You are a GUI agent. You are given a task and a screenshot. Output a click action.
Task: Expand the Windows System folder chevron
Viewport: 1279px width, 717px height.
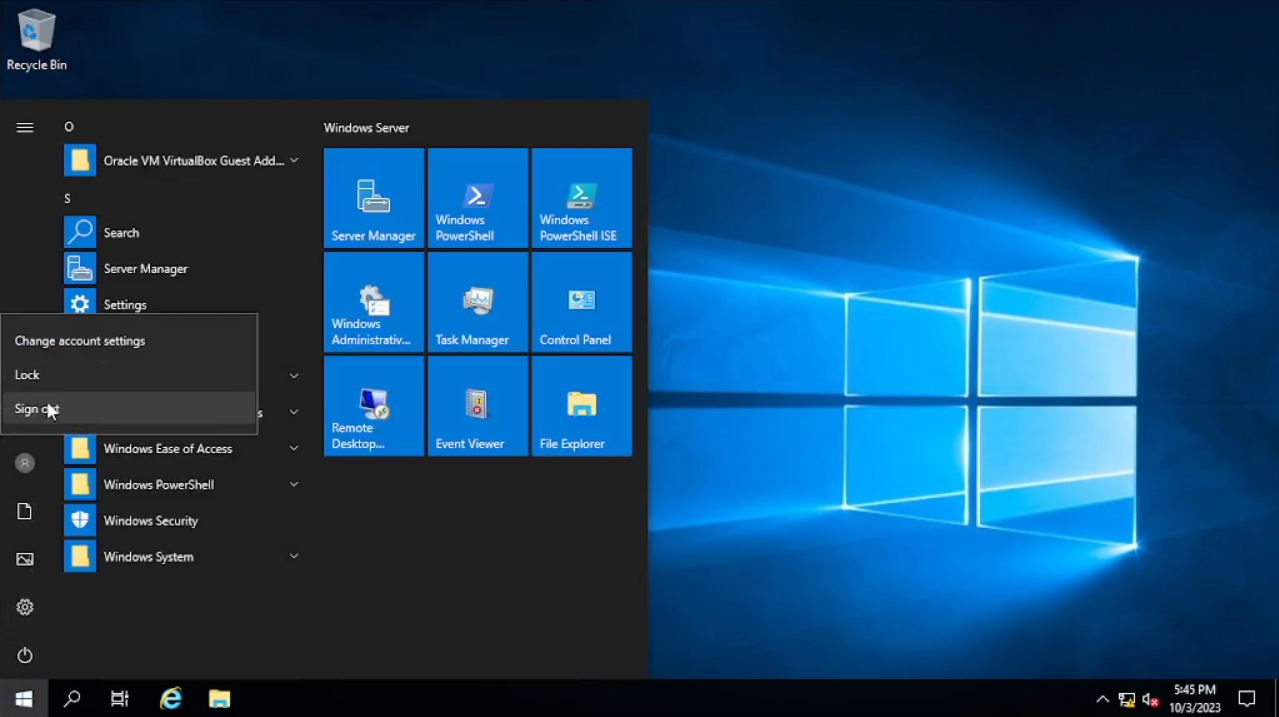[x=294, y=557]
